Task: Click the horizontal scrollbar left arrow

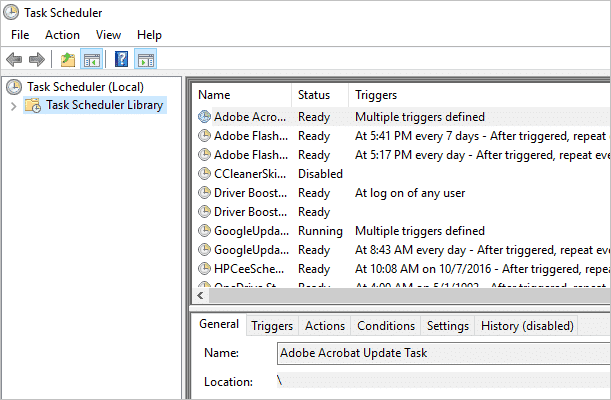Action: pyautogui.click(x=200, y=296)
